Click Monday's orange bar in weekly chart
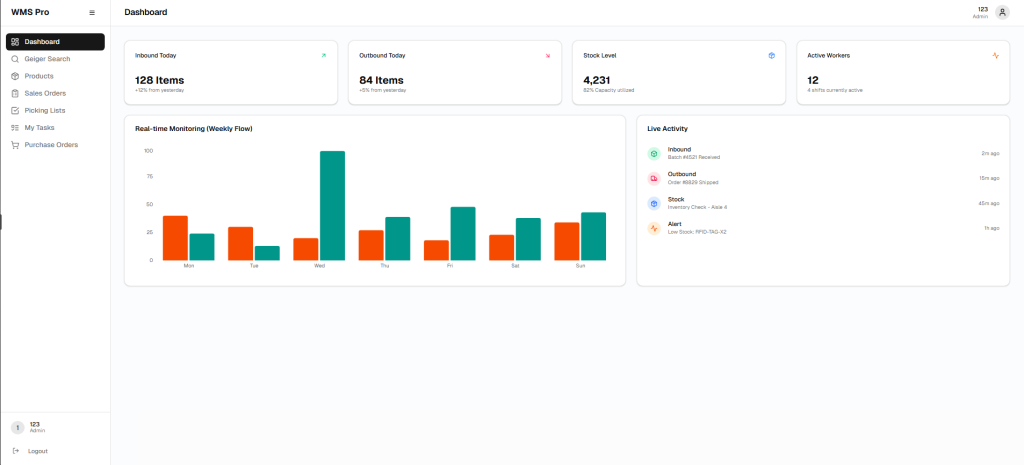 (176, 238)
